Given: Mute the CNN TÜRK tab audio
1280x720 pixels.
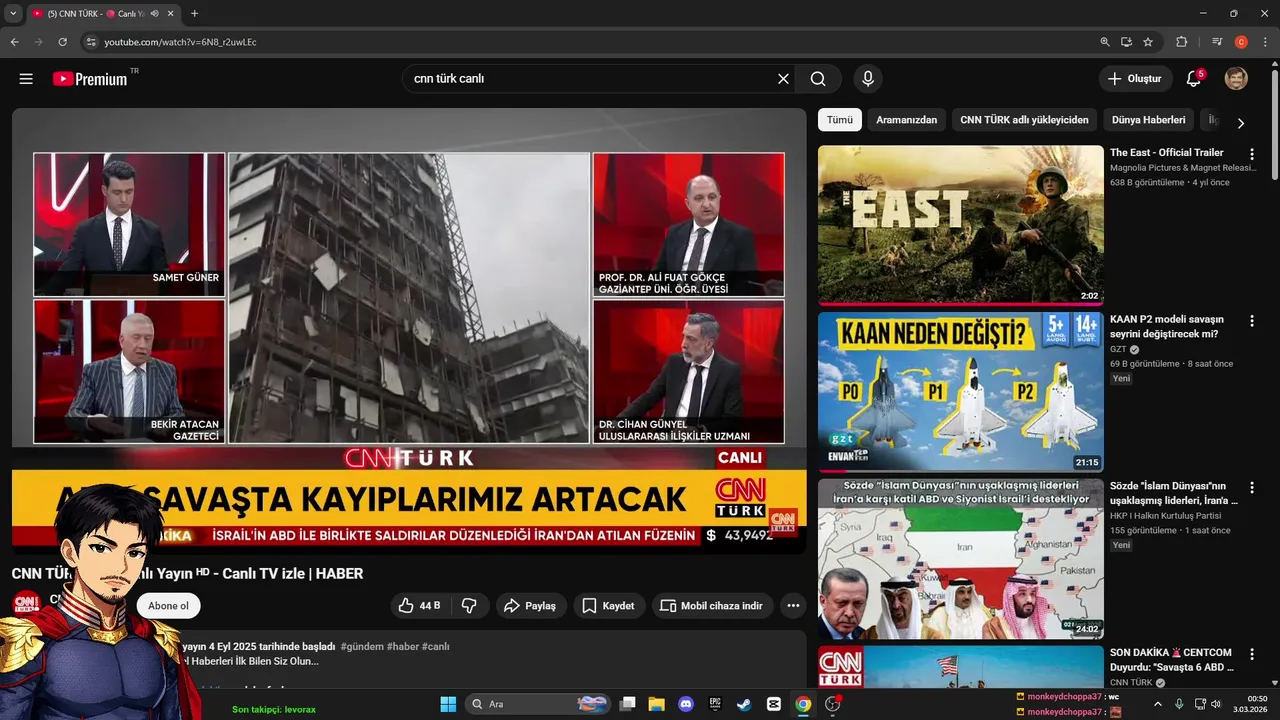Looking at the screenshot, I should [154, 14].
